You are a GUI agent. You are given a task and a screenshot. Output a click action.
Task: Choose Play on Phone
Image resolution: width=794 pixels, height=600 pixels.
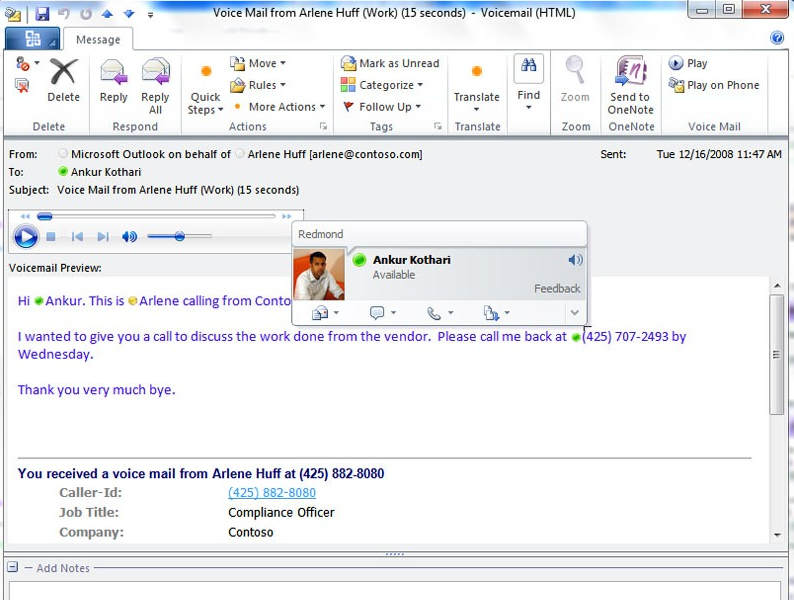click(x=714, y=85)
